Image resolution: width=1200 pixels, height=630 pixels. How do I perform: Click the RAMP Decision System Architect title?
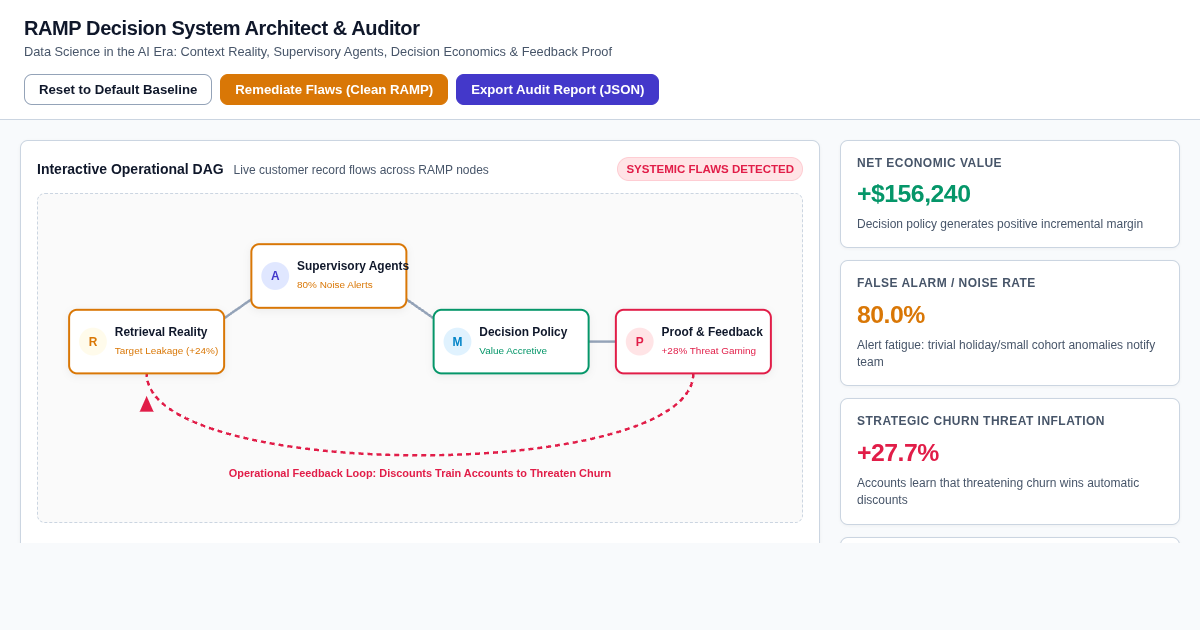222,28
